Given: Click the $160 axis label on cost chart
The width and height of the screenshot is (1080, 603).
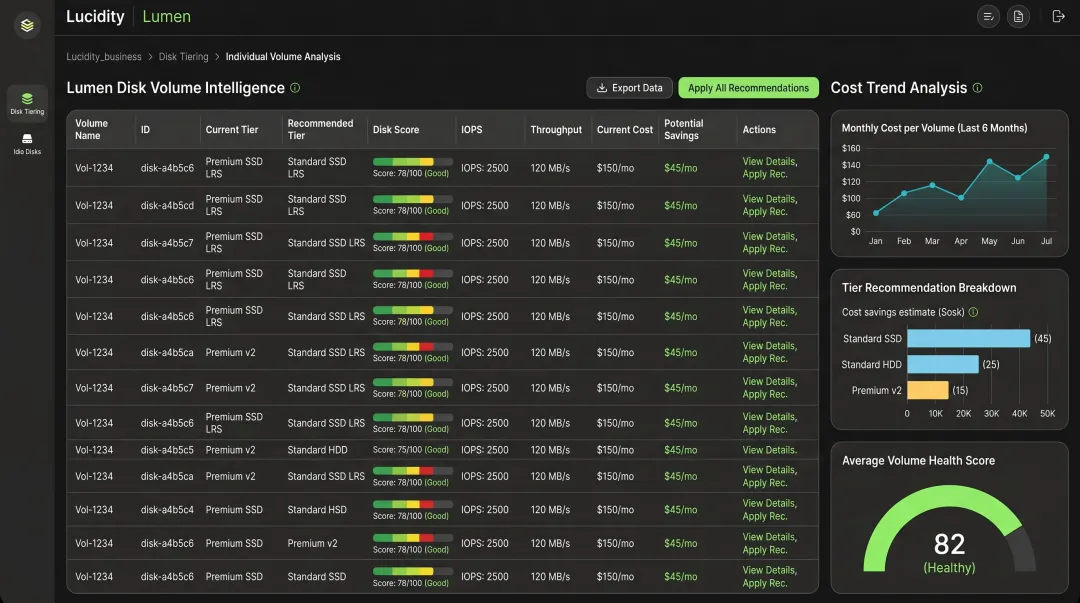Looking at the screenshot, I should coord(851,148).
